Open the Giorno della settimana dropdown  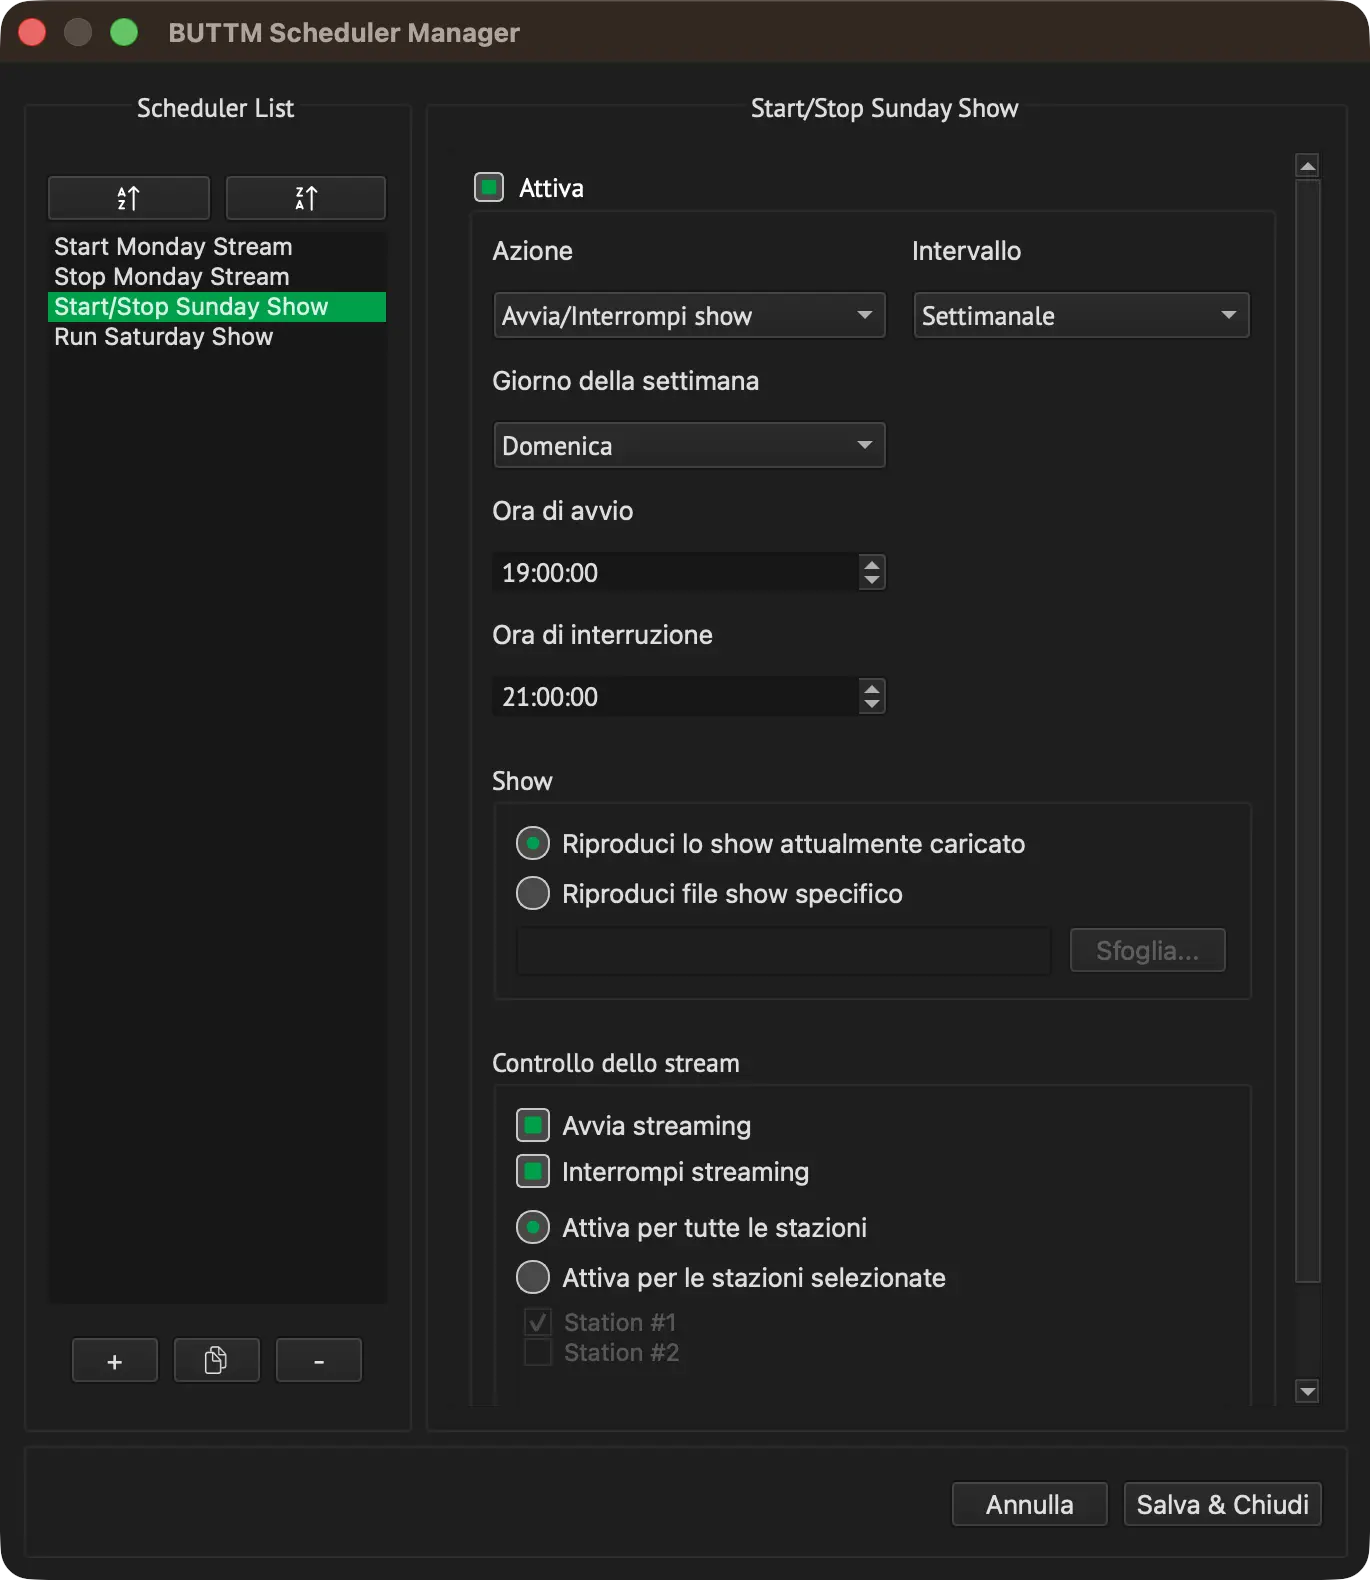coord(690,446)
